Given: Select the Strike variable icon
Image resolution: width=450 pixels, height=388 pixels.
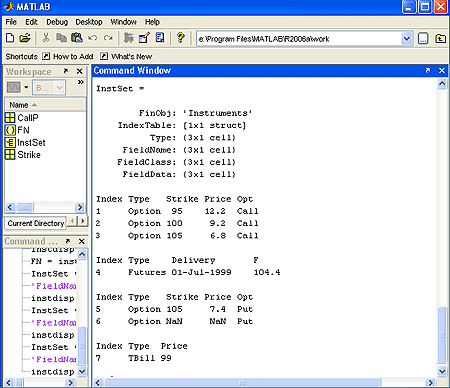Looking at the screenshot, I should coord(10,155).
